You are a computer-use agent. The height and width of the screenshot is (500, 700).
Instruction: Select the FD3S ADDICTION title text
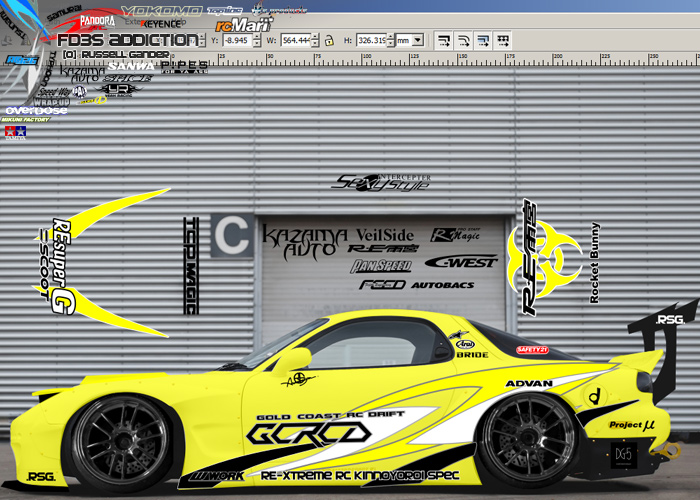(128, 40)
